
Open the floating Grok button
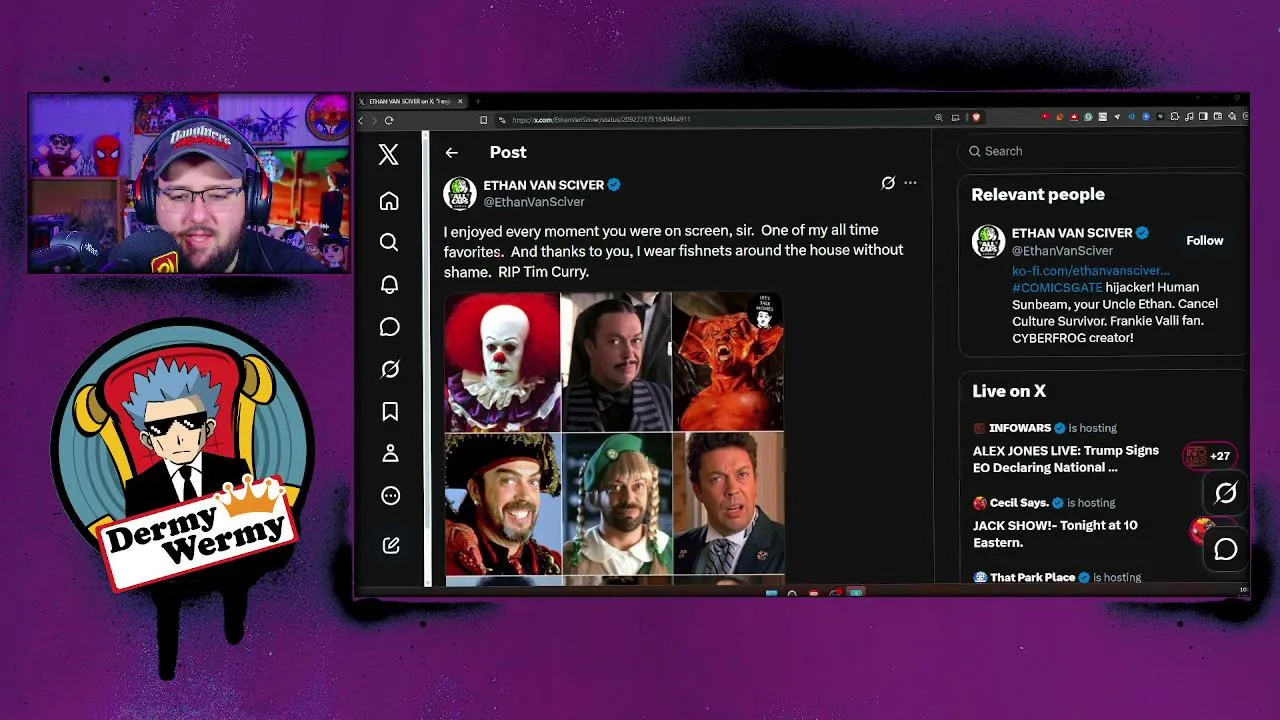pos(1226,493)
